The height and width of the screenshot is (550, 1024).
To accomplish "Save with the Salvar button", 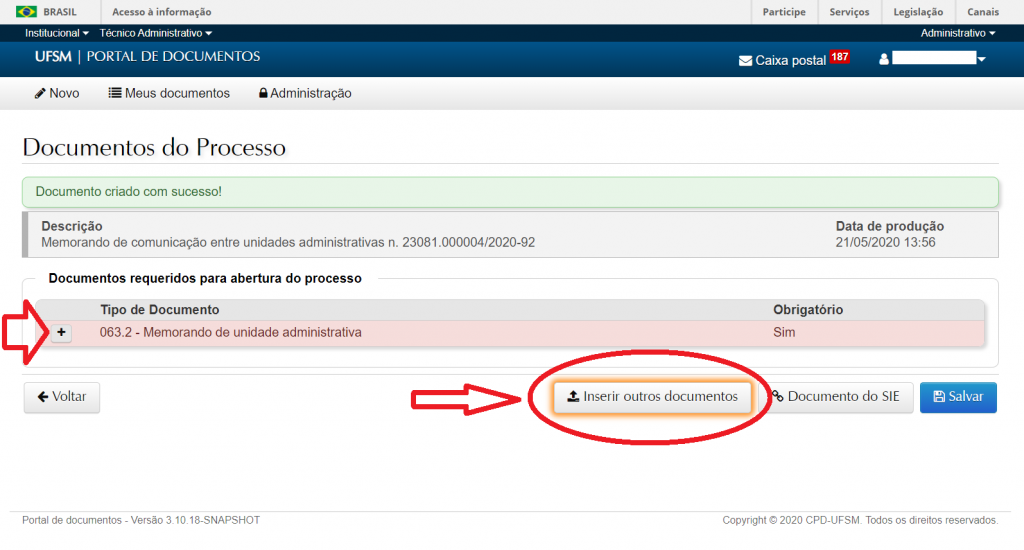I will pos(958,397).
